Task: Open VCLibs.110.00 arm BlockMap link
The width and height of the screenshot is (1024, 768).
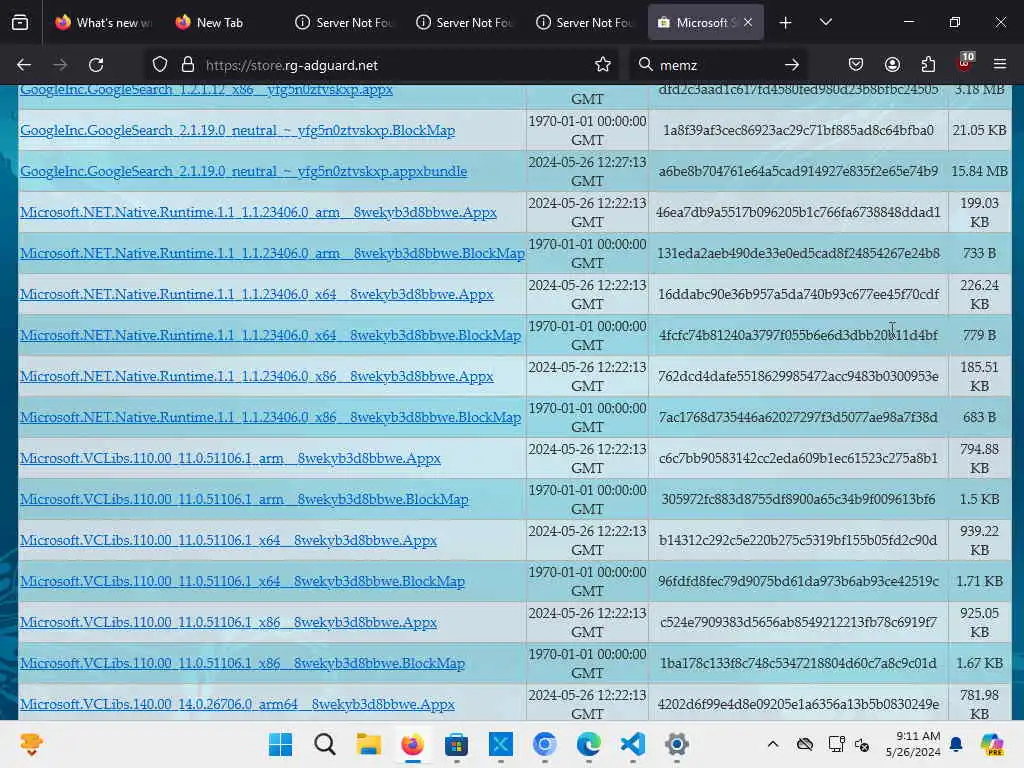Action: tap(244, 500)
